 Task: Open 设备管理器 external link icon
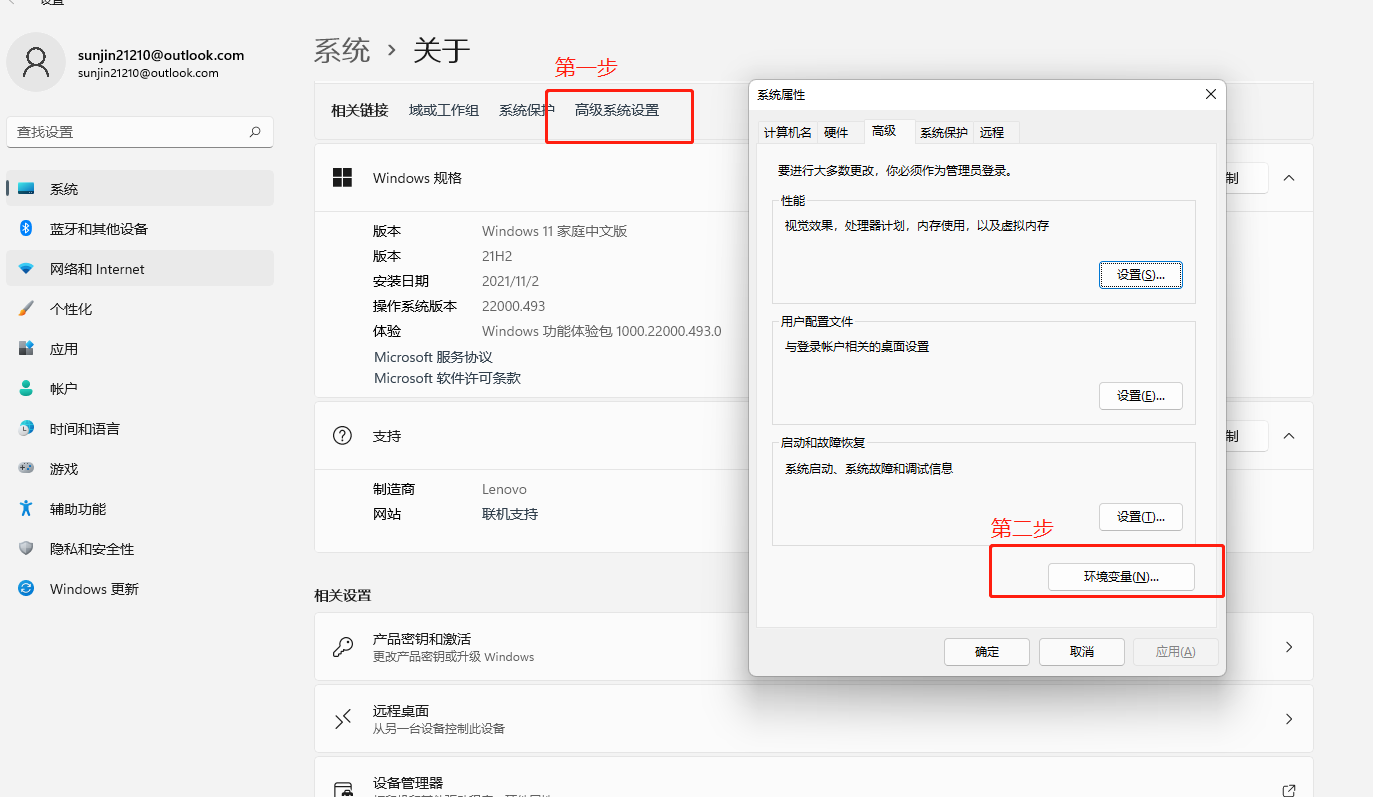pos(1289,789)
